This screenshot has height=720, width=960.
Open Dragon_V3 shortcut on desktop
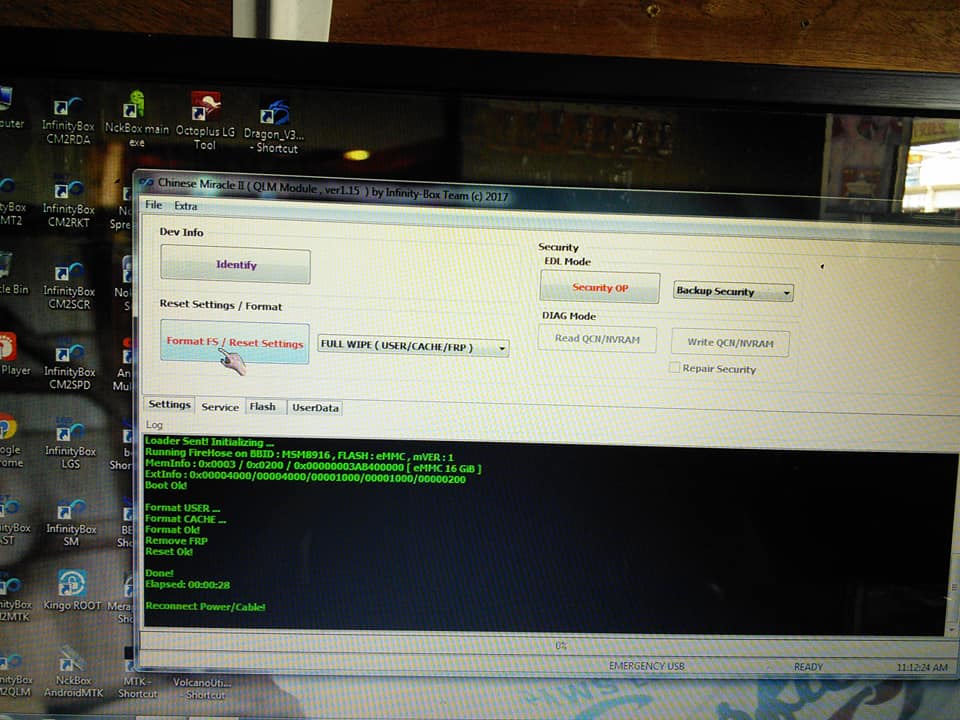(274, 127)
